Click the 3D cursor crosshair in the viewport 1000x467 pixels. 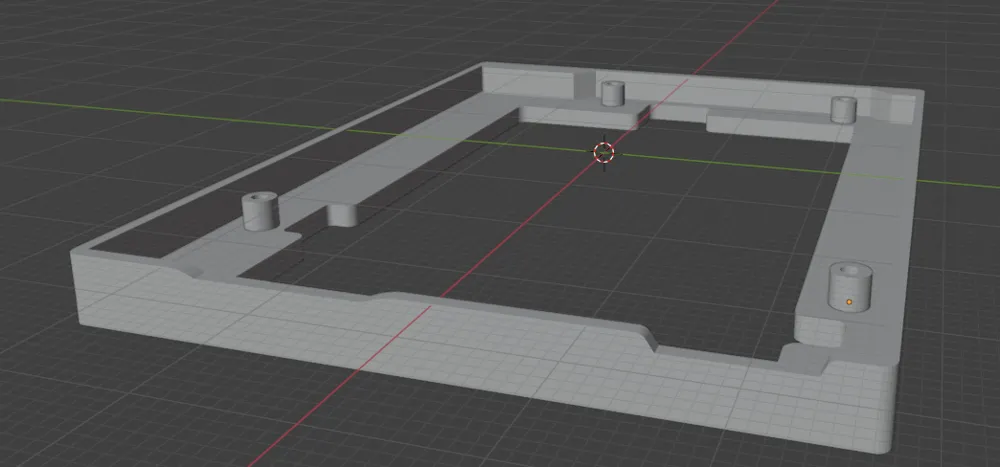pyautogui.click(x=604, y=152)
